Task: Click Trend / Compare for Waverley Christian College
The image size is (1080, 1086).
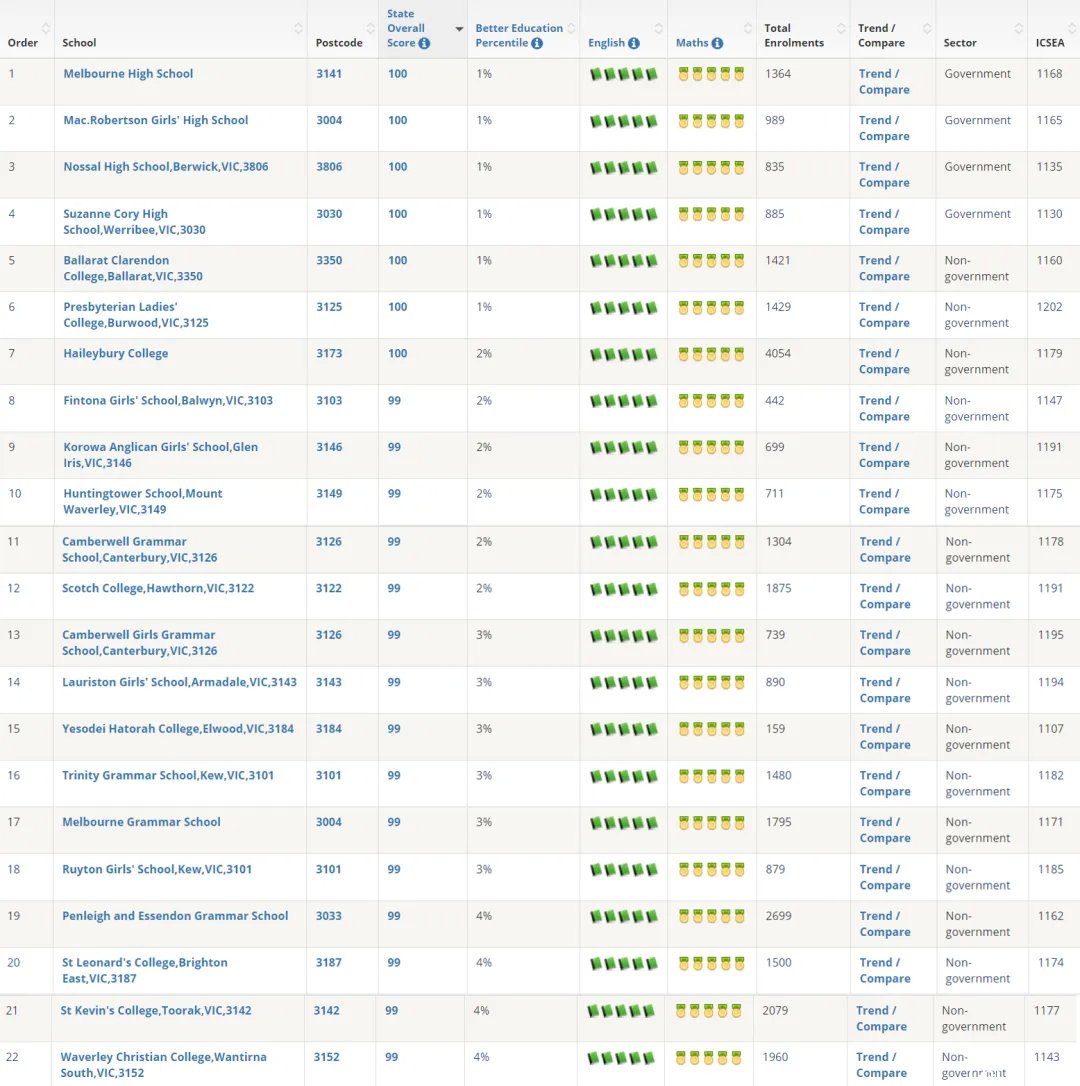Action: click(881, 1065)
